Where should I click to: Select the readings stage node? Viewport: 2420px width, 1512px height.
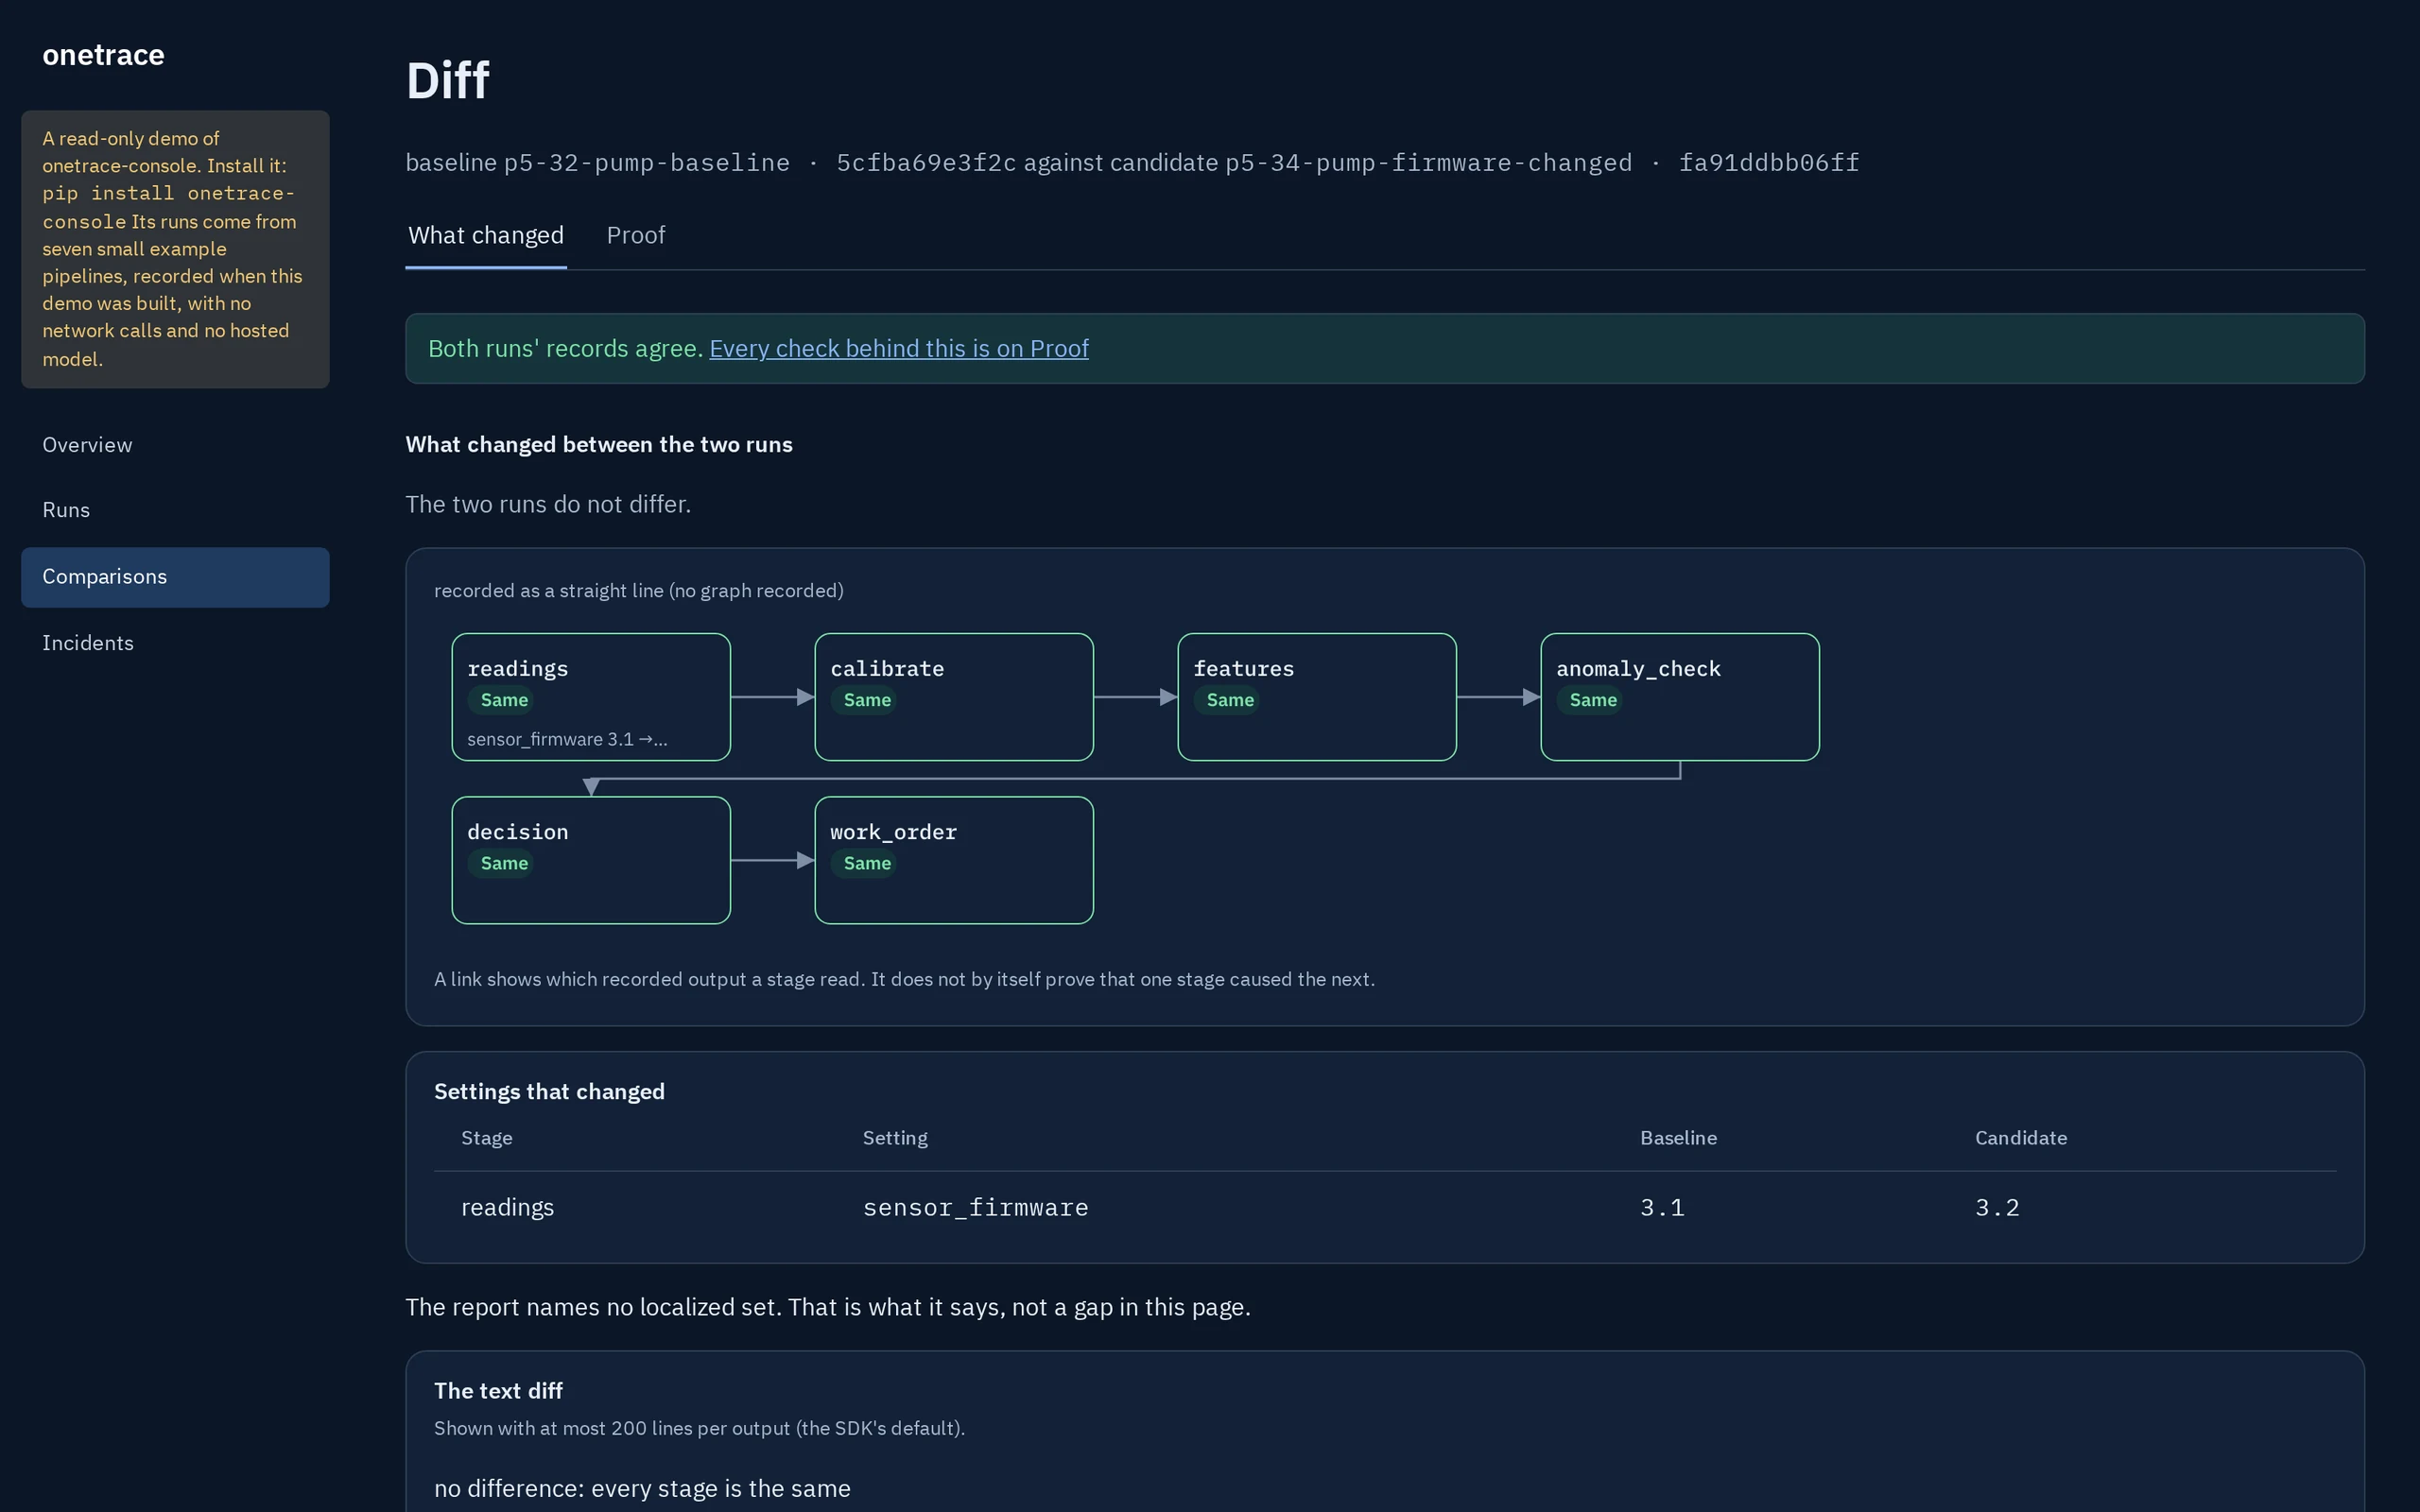(x=591, y=697)
